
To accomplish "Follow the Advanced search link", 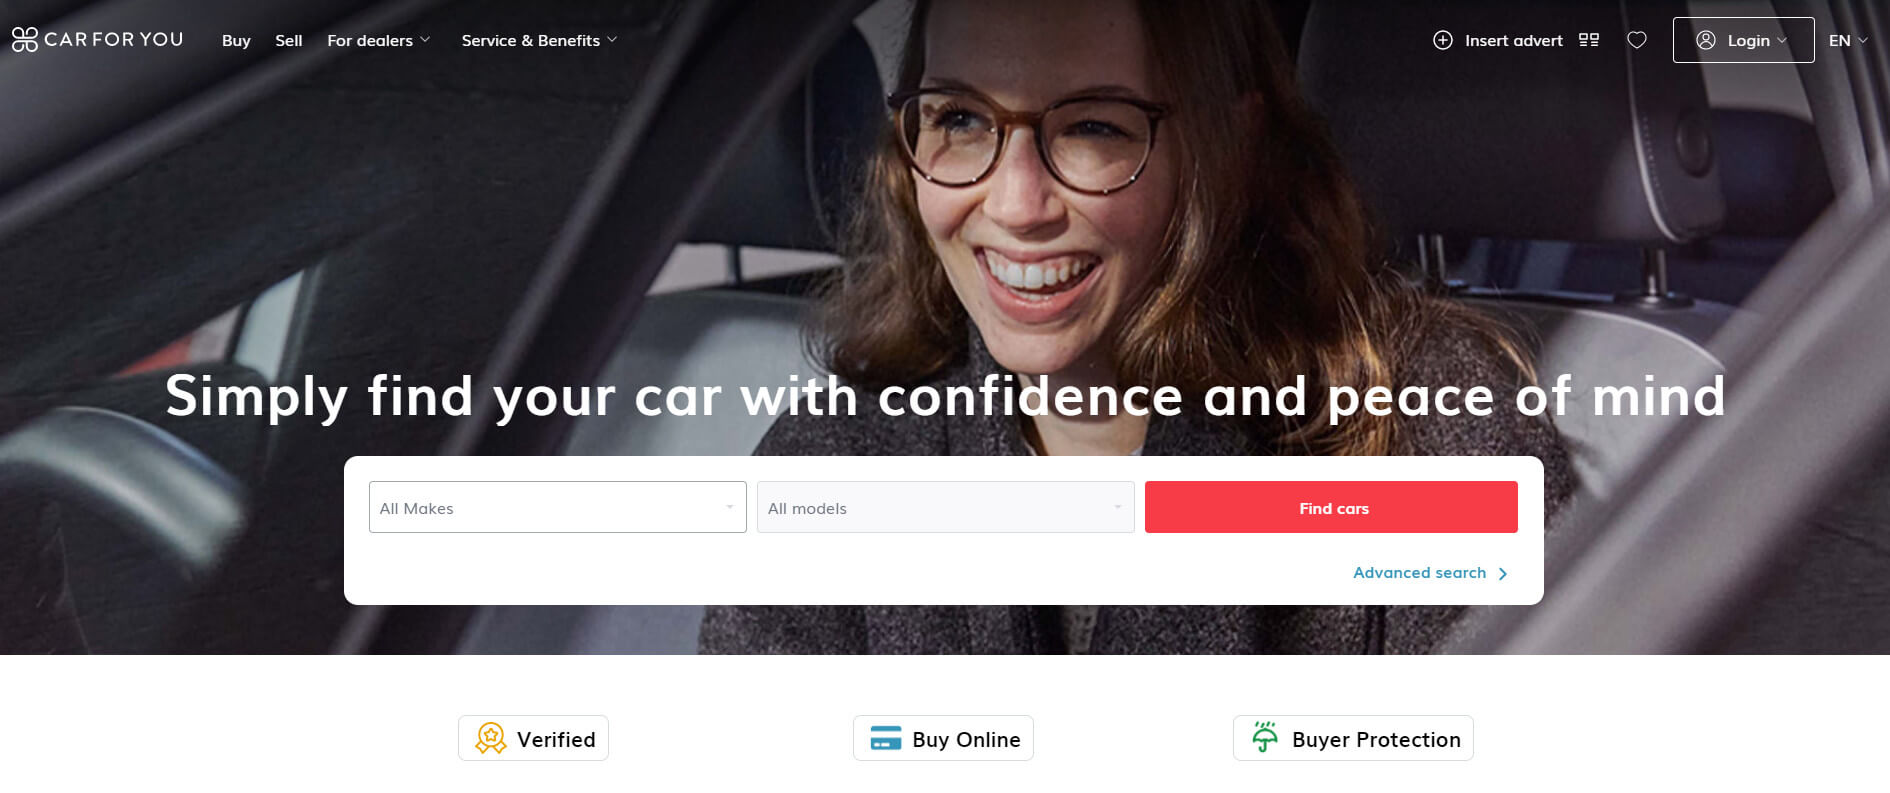I will coord(1430,573).
